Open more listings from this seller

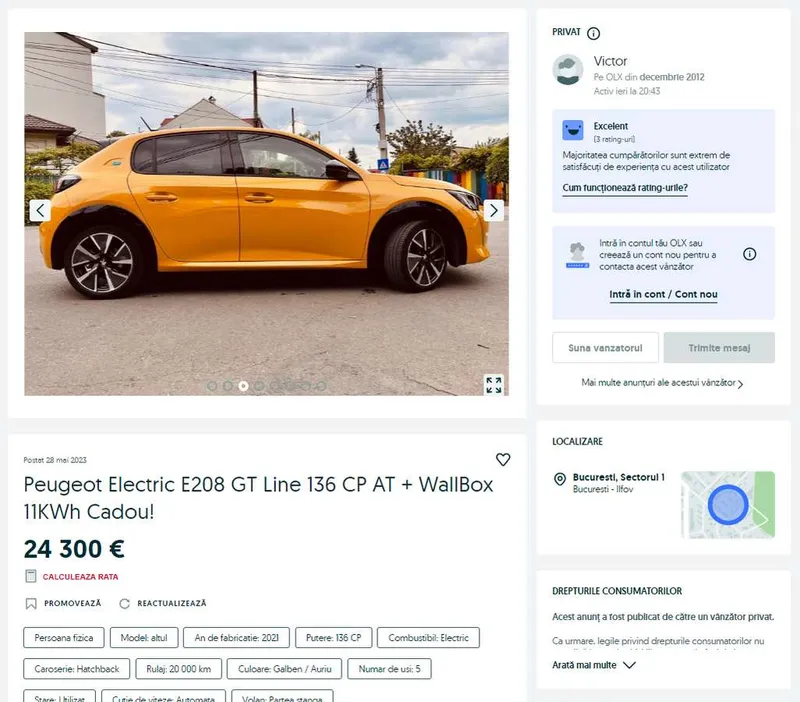662,383
